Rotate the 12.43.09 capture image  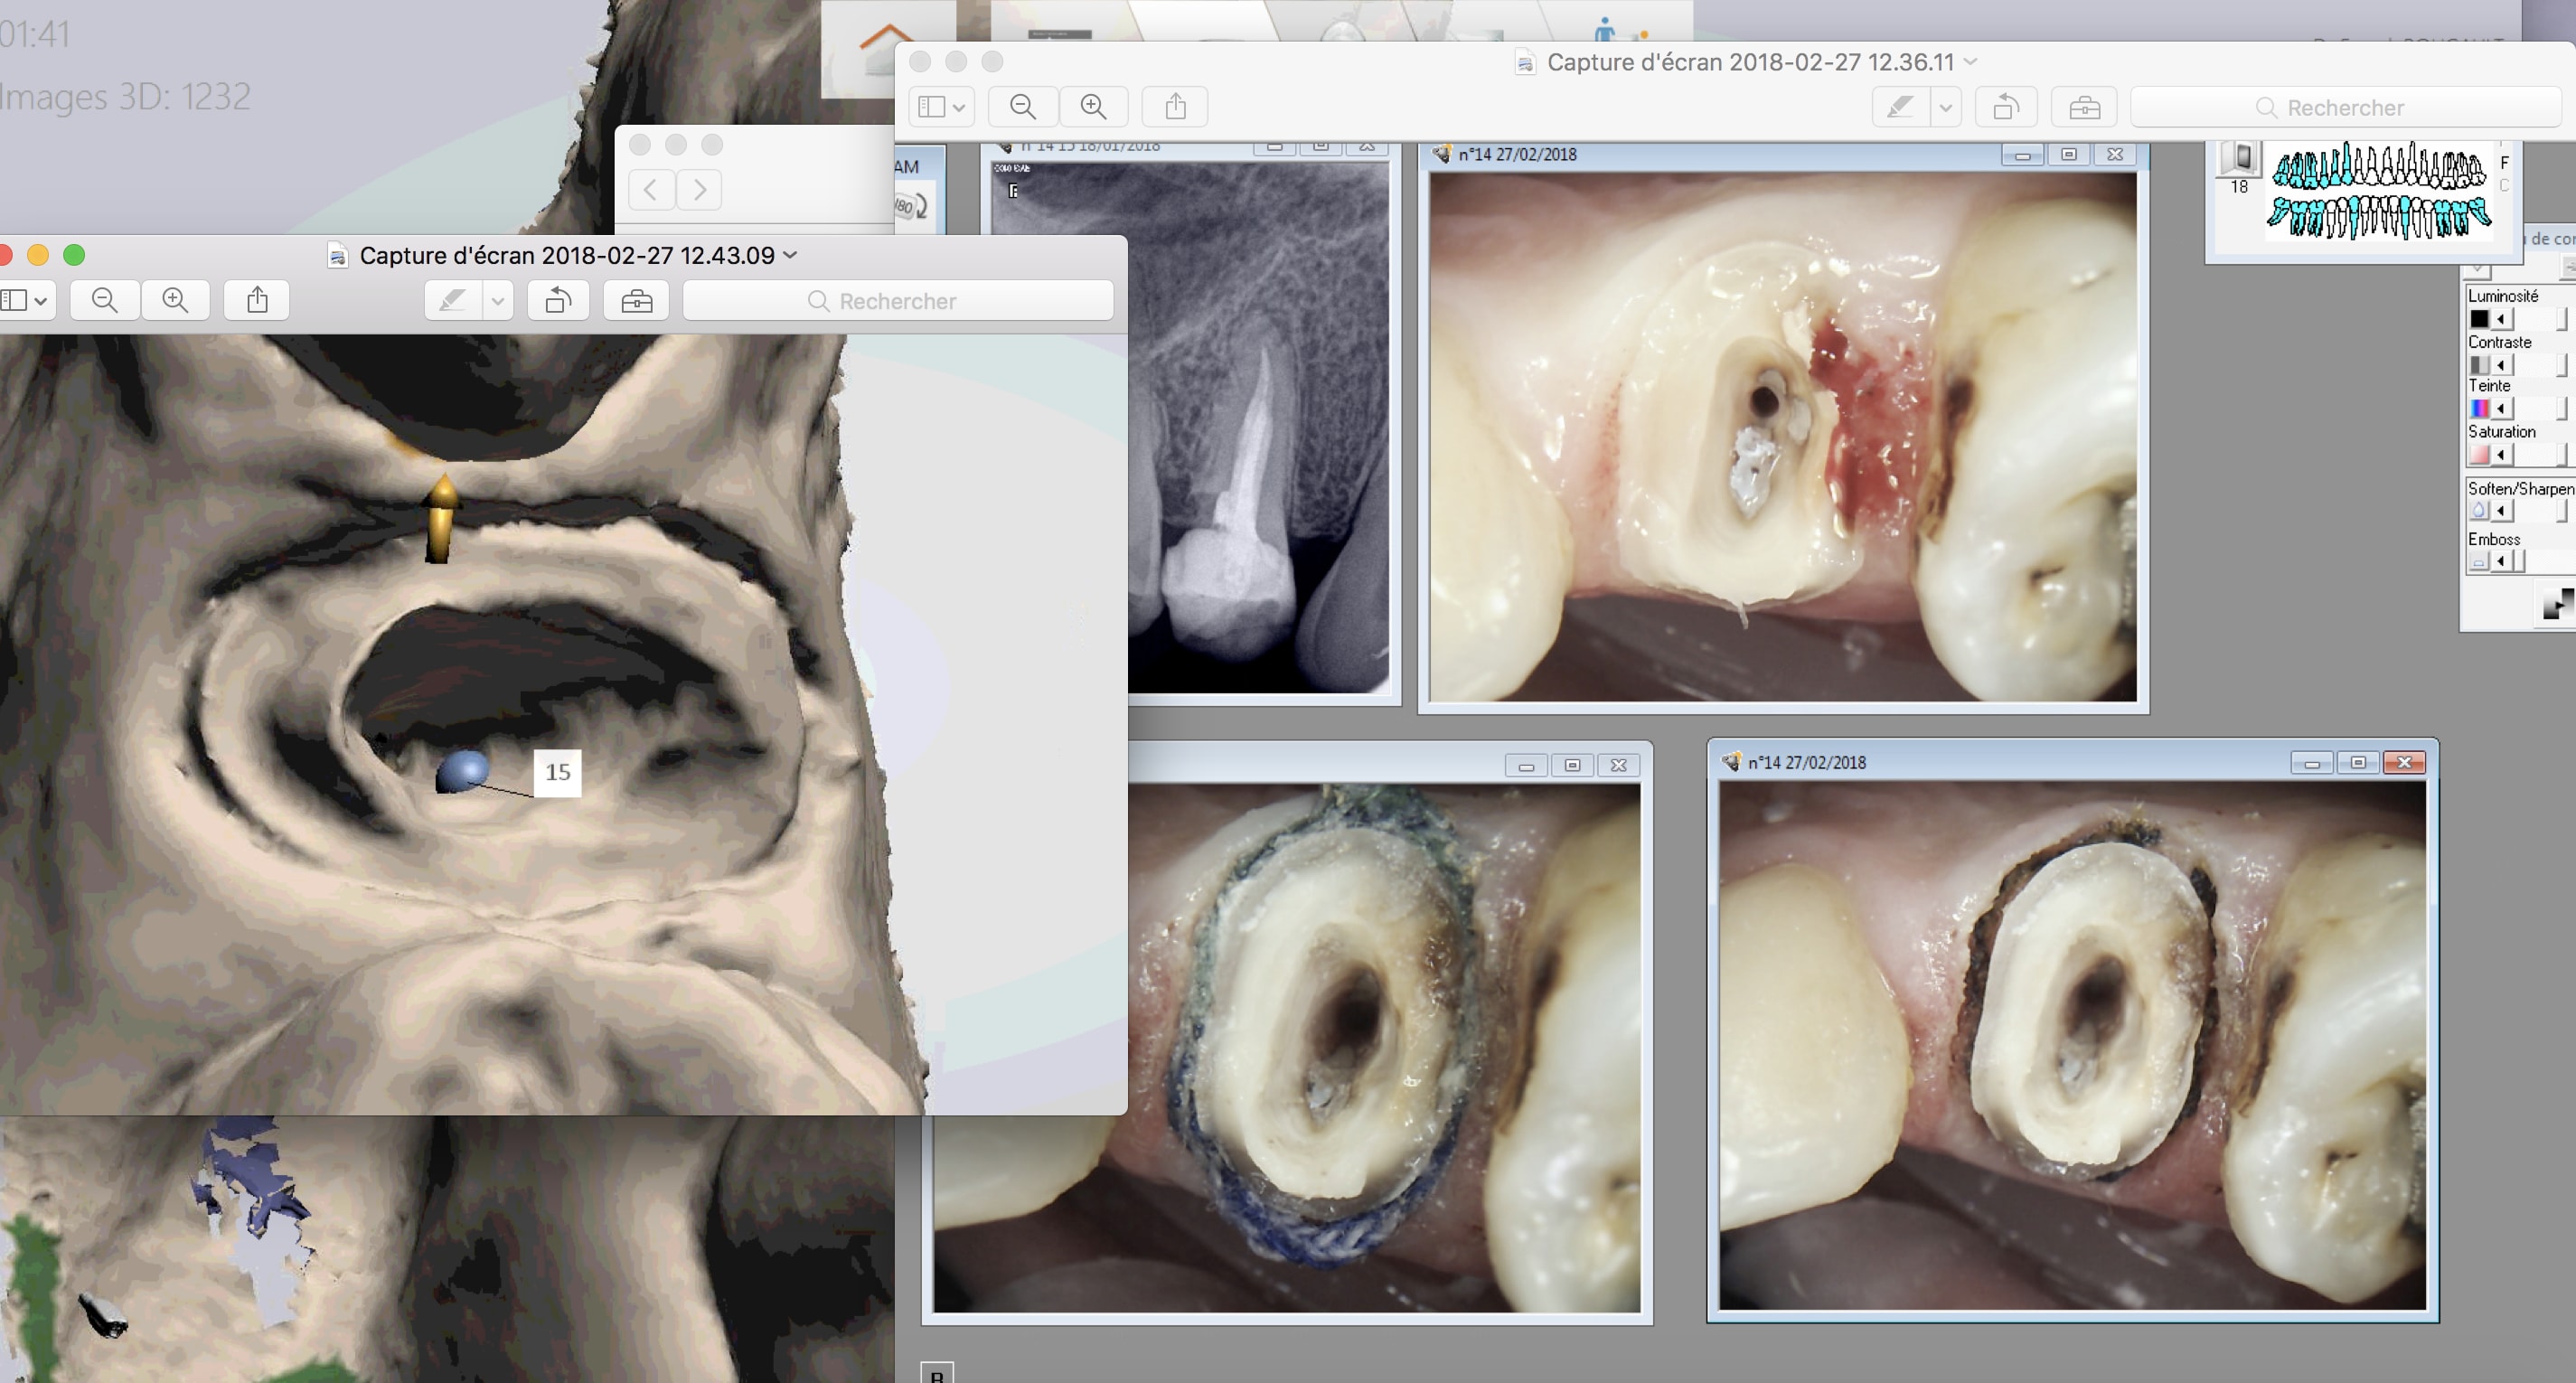click(x=558, y=300)
